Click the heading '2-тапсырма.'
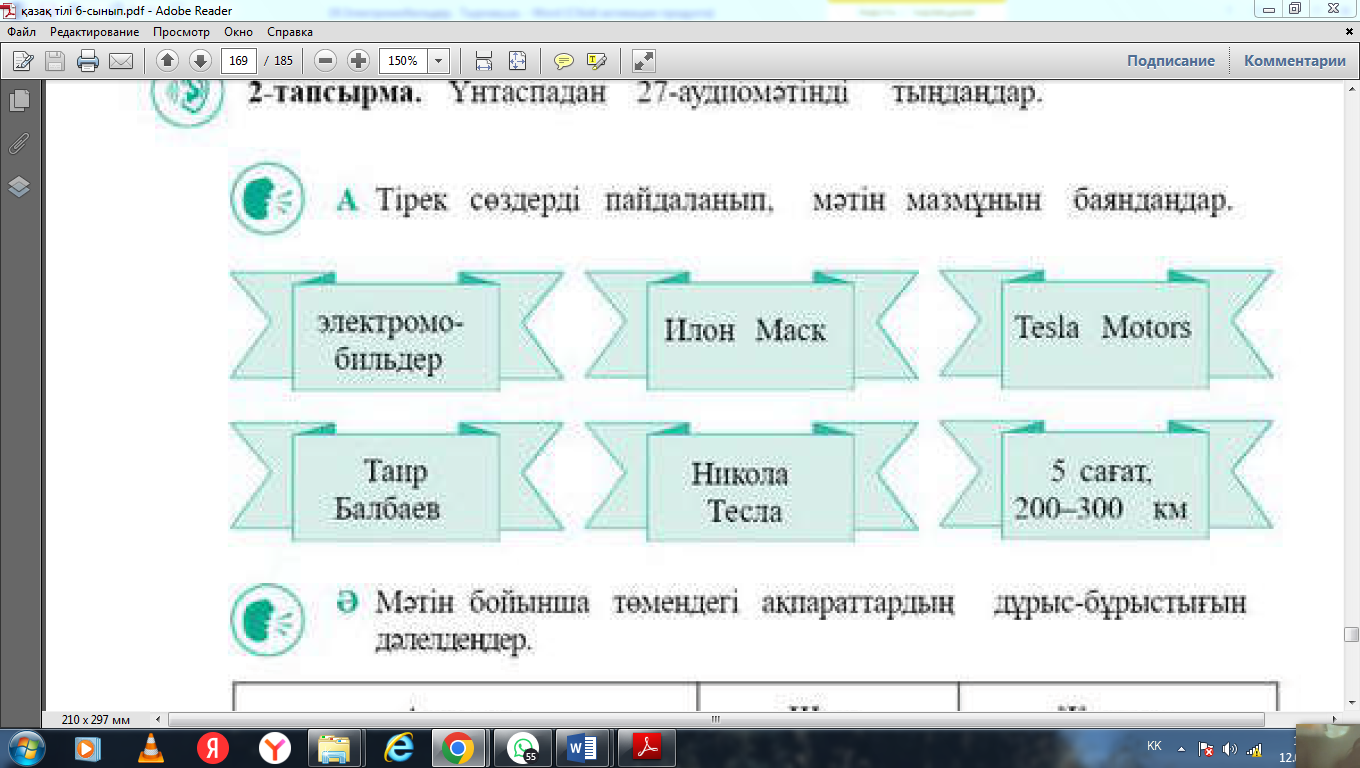The image size is (1360, 768). click(x=335, y=96)
